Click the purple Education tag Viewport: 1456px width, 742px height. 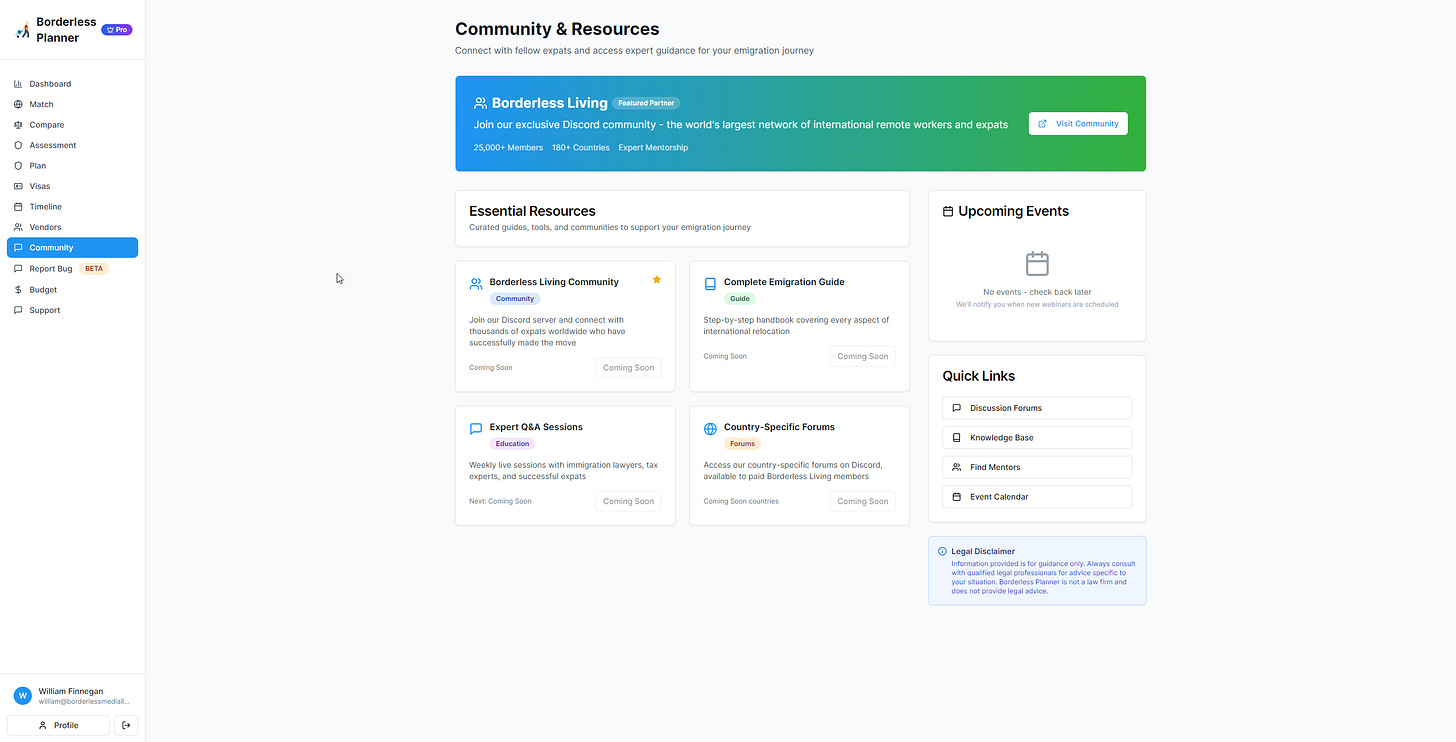point(512,444)
